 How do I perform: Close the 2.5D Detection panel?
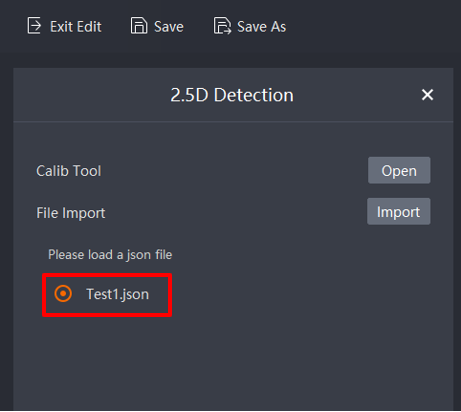click(427, 95)
